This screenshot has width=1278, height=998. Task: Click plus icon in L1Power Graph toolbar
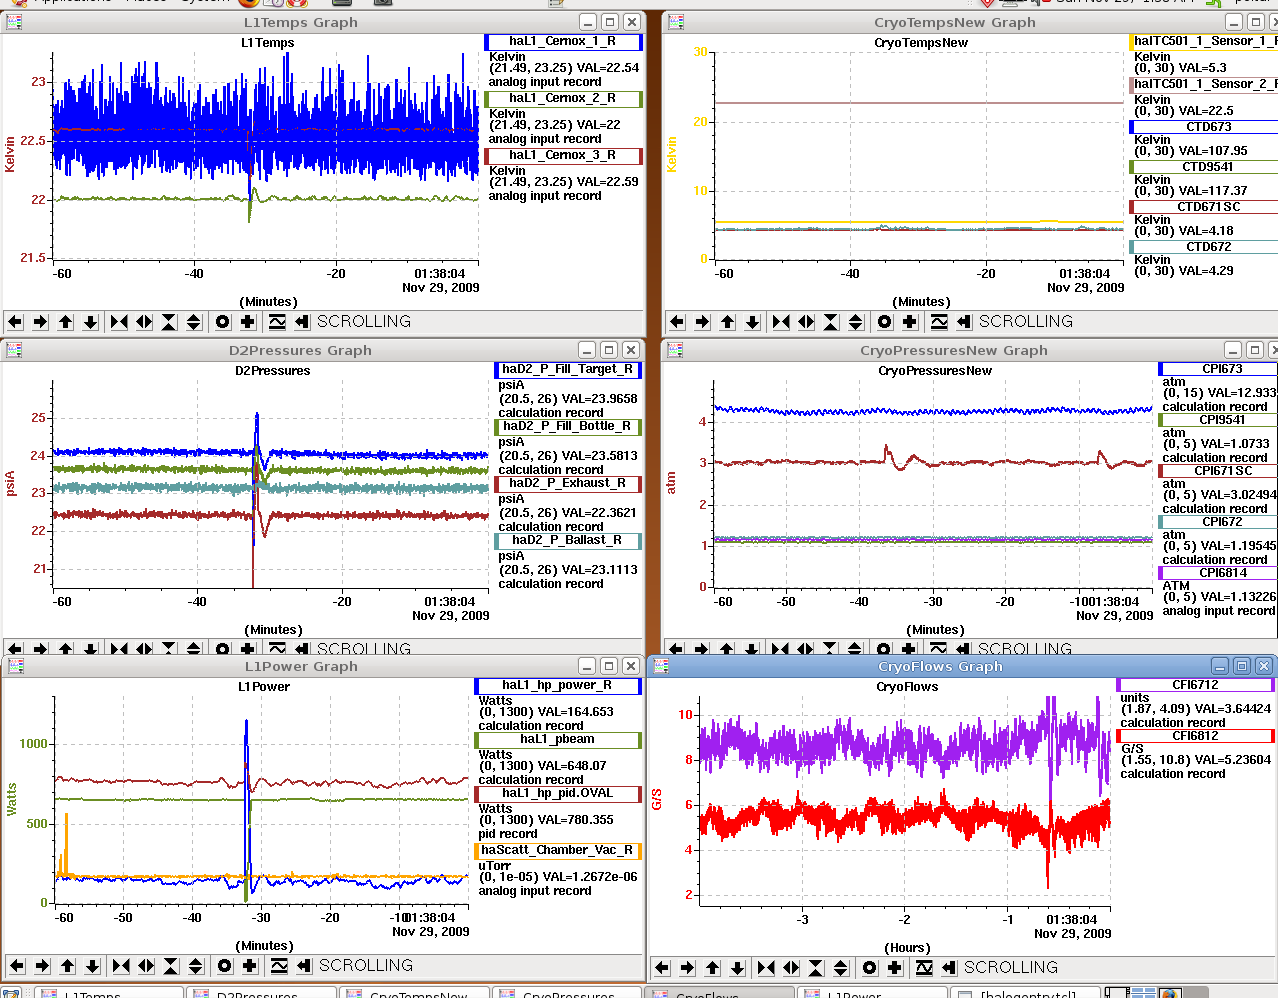tap(249, 966)
